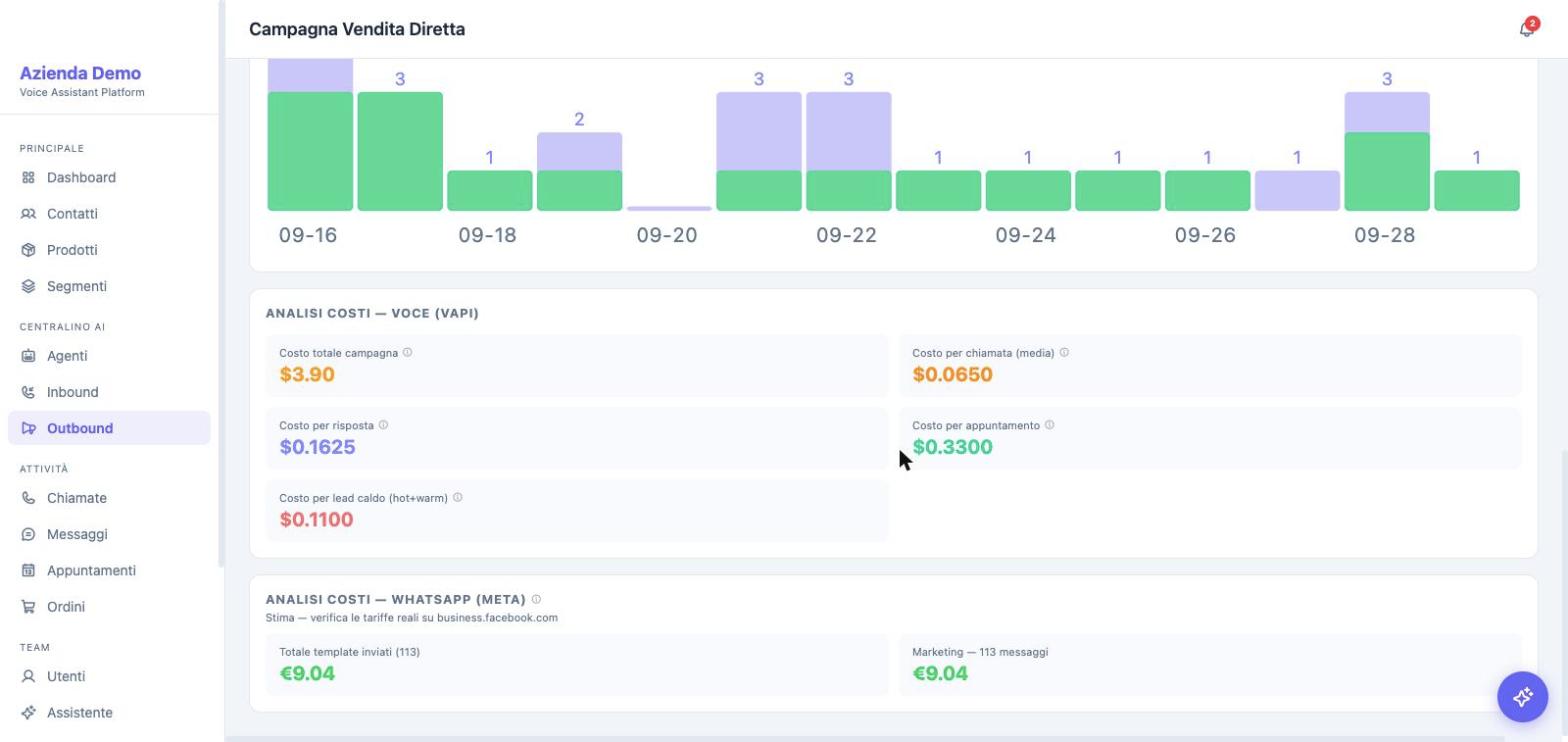Open notifications bell with badge 2
1568x742 pixels.
1526,29
